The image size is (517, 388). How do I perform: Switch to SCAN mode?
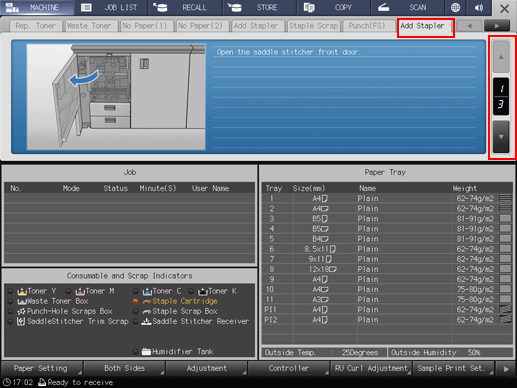(407, 7)
